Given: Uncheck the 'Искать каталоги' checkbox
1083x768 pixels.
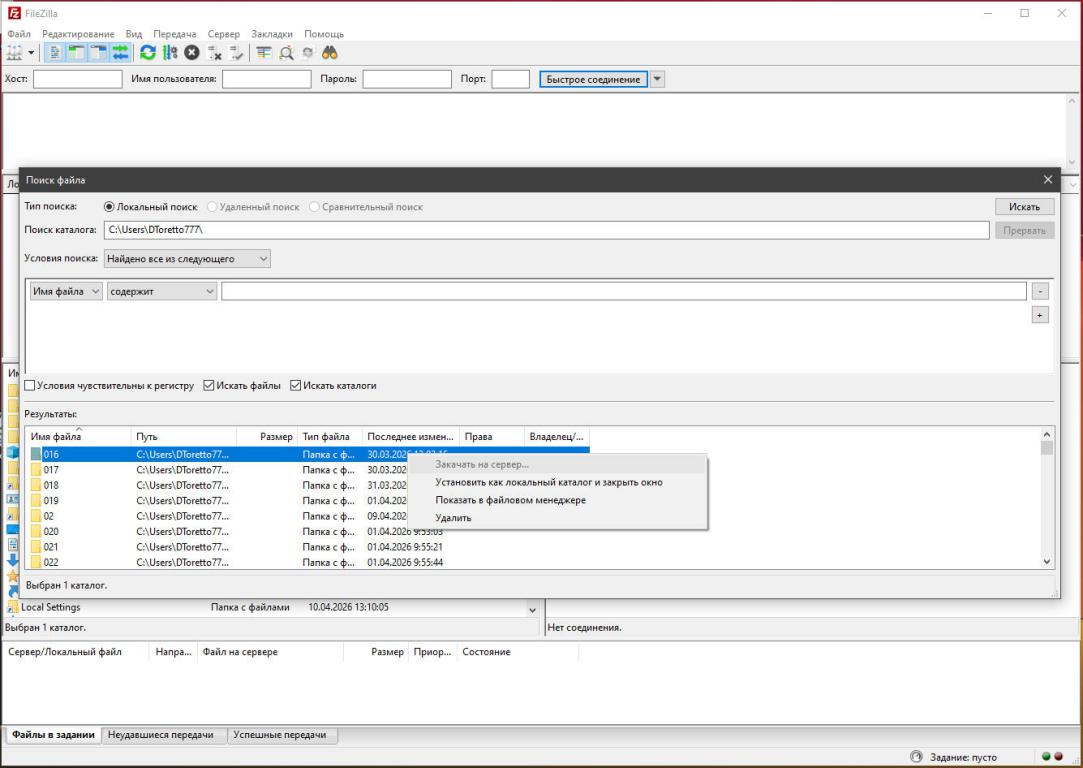Looking at the screenshot, I should [296, 386].
